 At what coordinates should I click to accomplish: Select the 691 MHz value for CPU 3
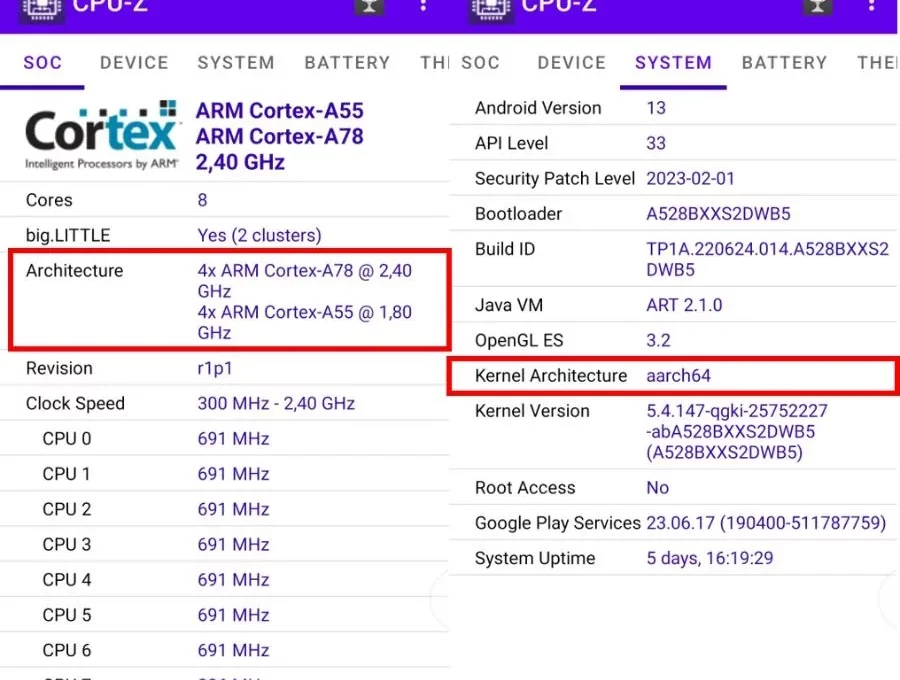233,545
